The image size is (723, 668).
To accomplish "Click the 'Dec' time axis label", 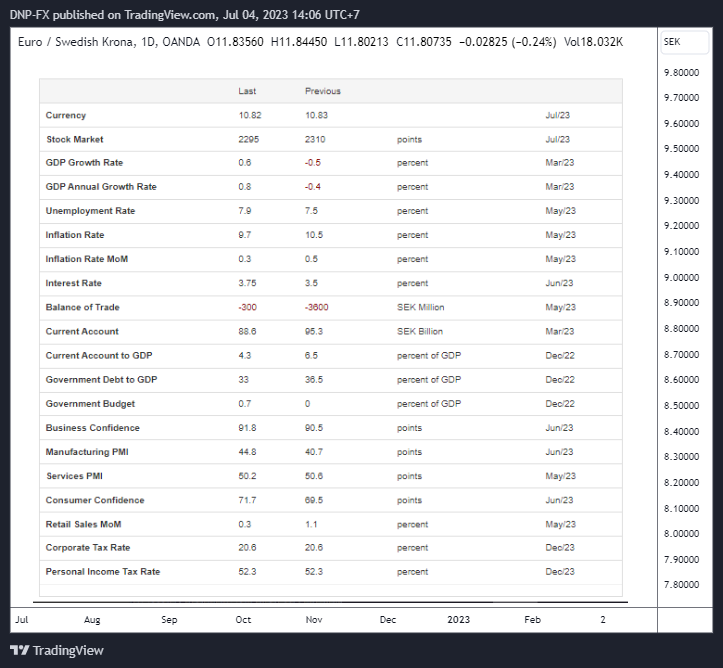I will click(x=388, y=620).
